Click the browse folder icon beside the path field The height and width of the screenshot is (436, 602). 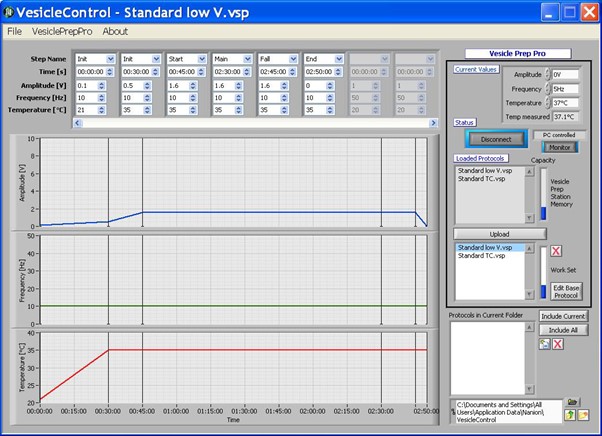572,402
